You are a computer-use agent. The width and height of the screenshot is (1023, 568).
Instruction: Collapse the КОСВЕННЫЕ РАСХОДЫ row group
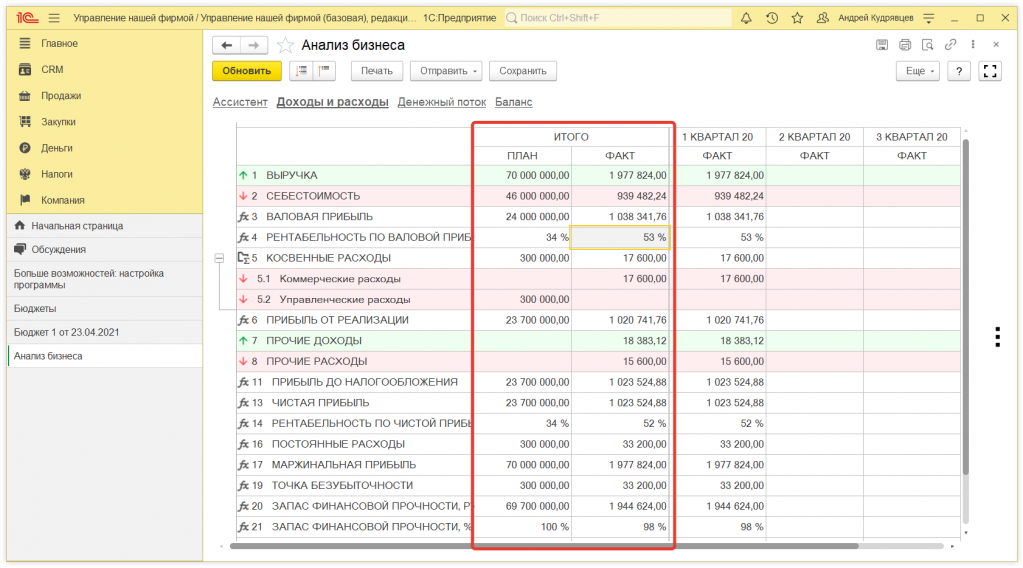[219, 258]
